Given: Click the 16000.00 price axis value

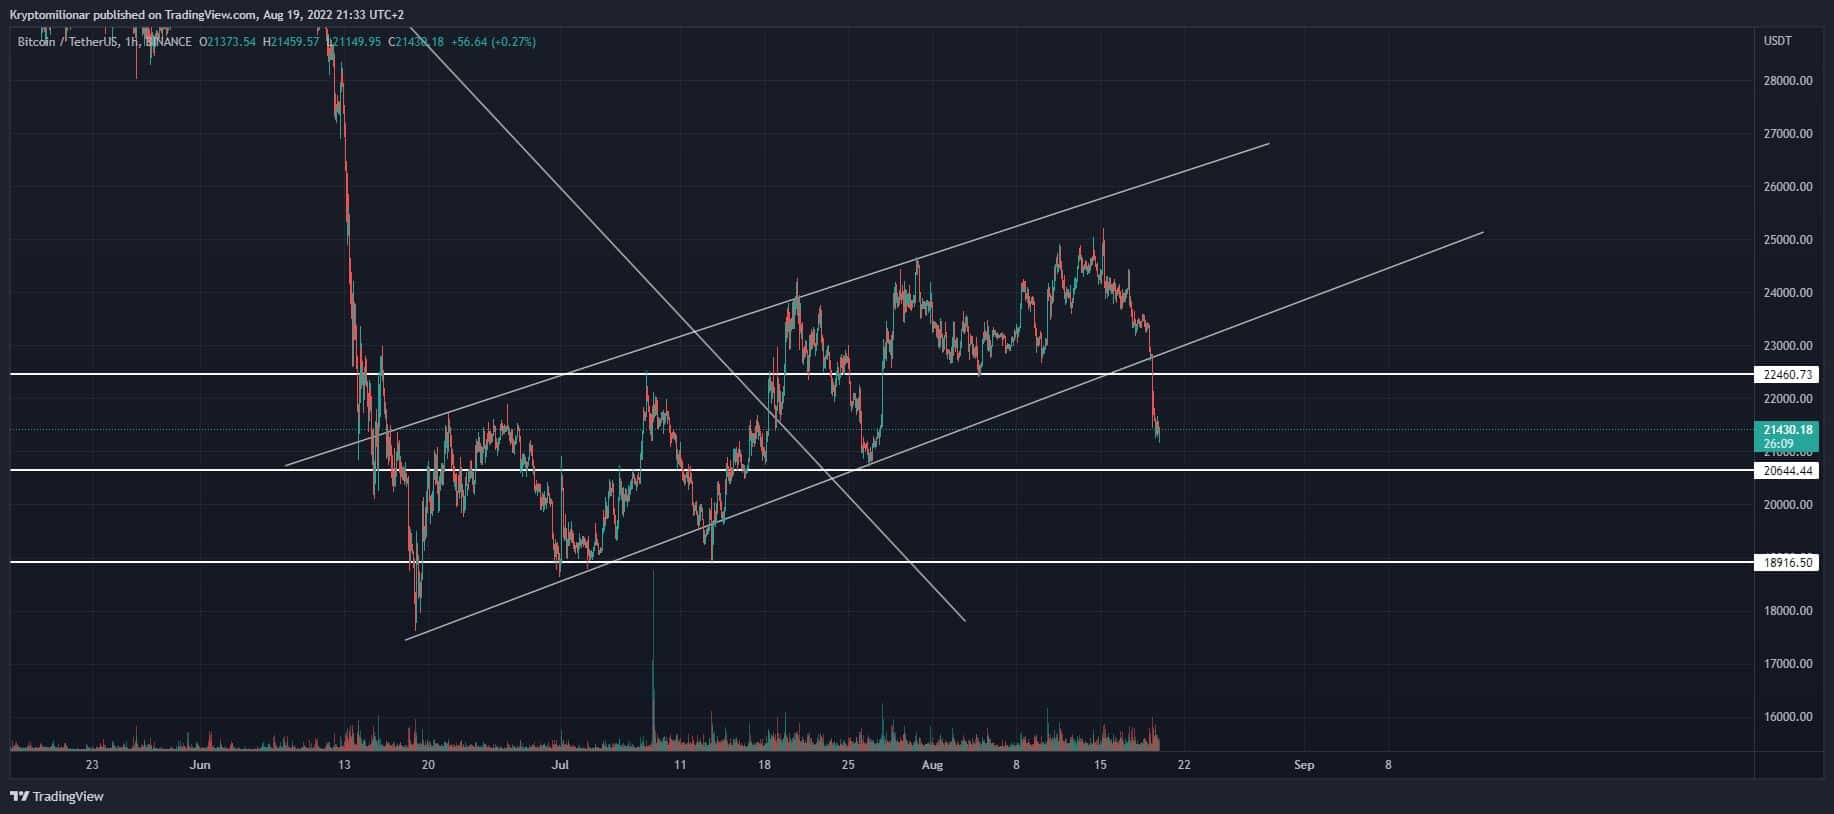Looking at the screenshot, I should point(1788,717).
